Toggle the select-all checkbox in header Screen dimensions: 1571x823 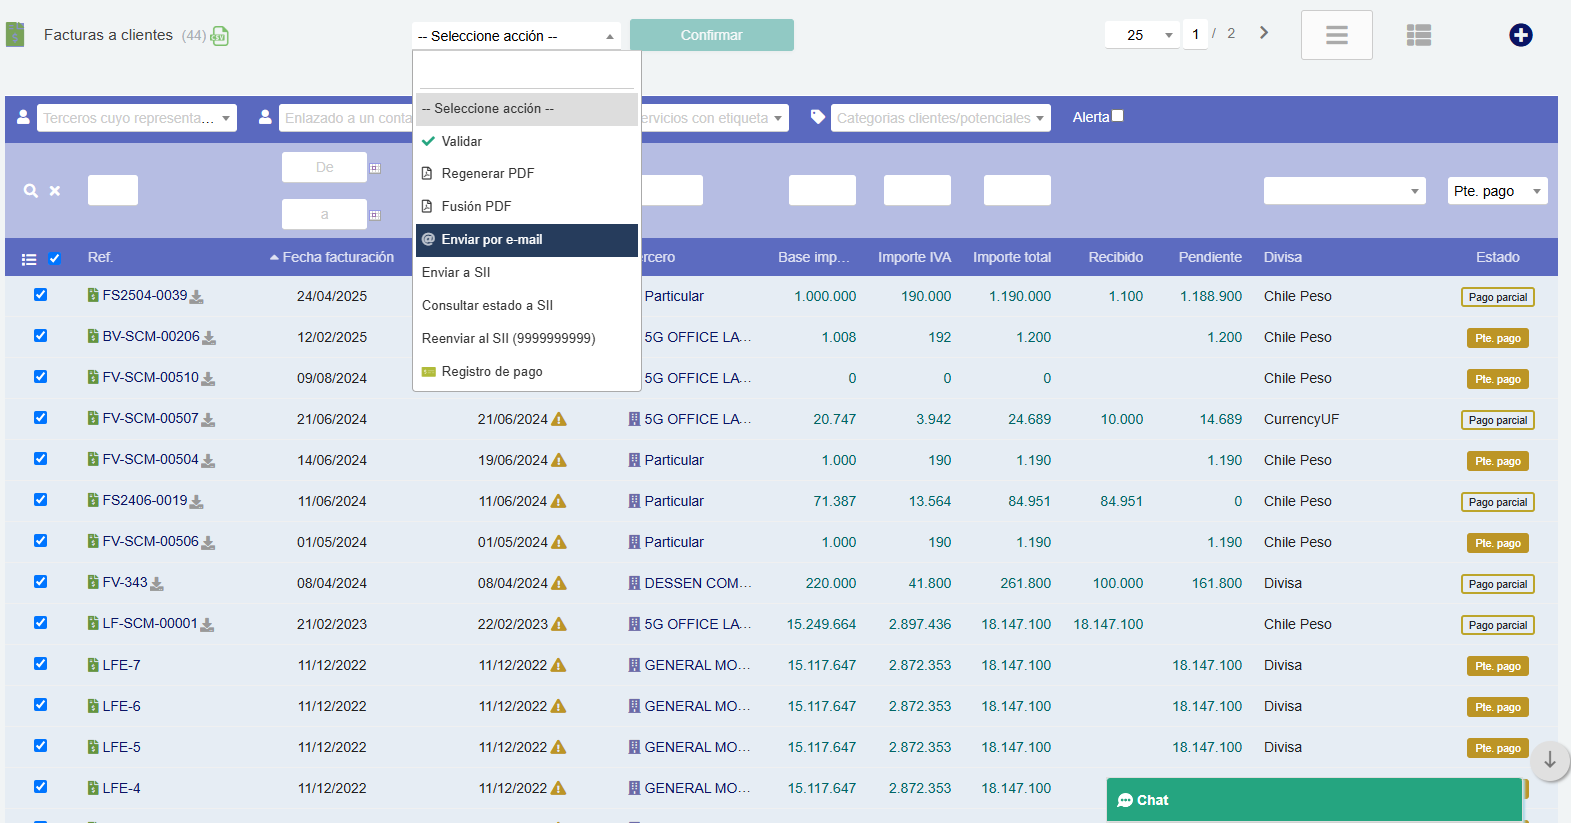55,259
